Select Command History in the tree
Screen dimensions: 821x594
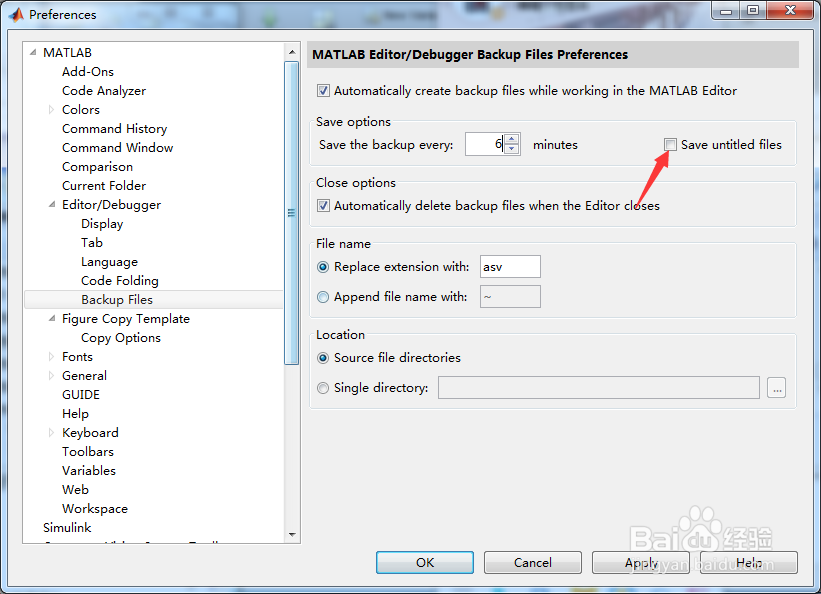coord(114,129)
